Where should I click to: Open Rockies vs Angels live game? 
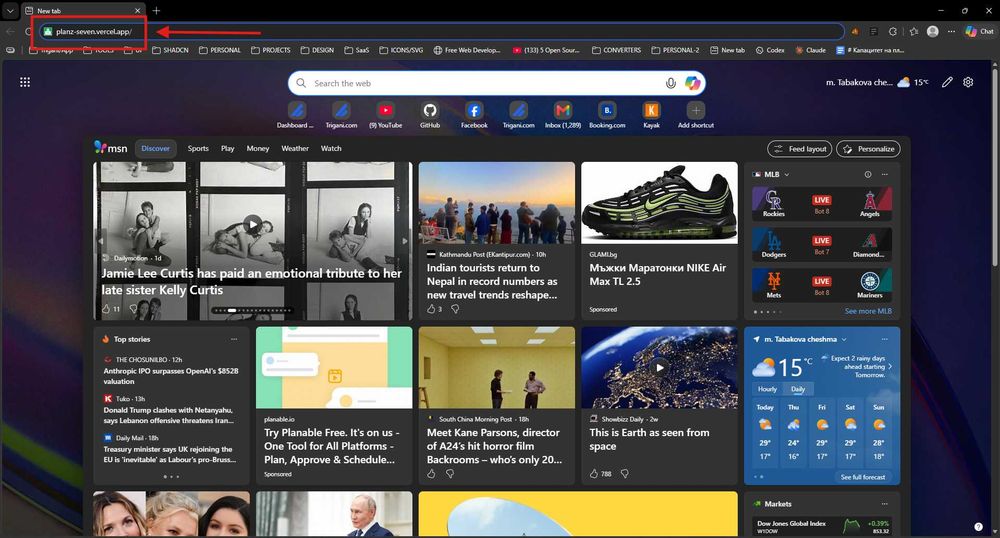(821, 204)
